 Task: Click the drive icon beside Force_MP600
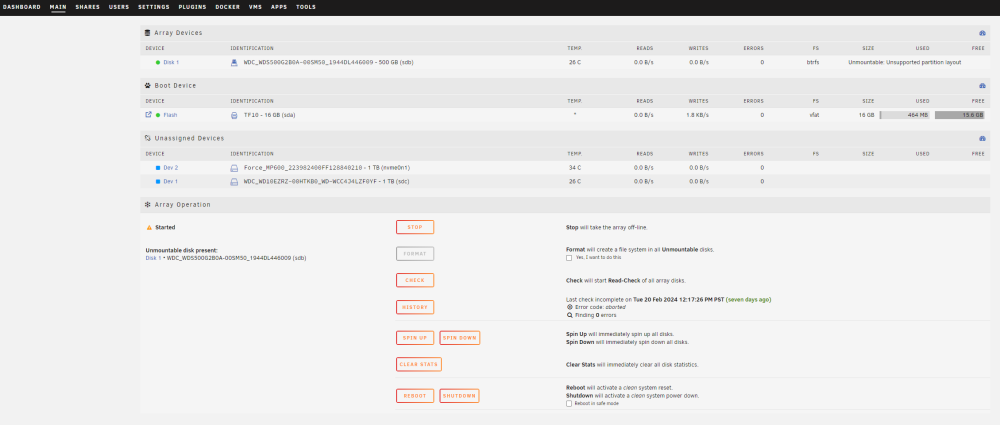(234, 168)
